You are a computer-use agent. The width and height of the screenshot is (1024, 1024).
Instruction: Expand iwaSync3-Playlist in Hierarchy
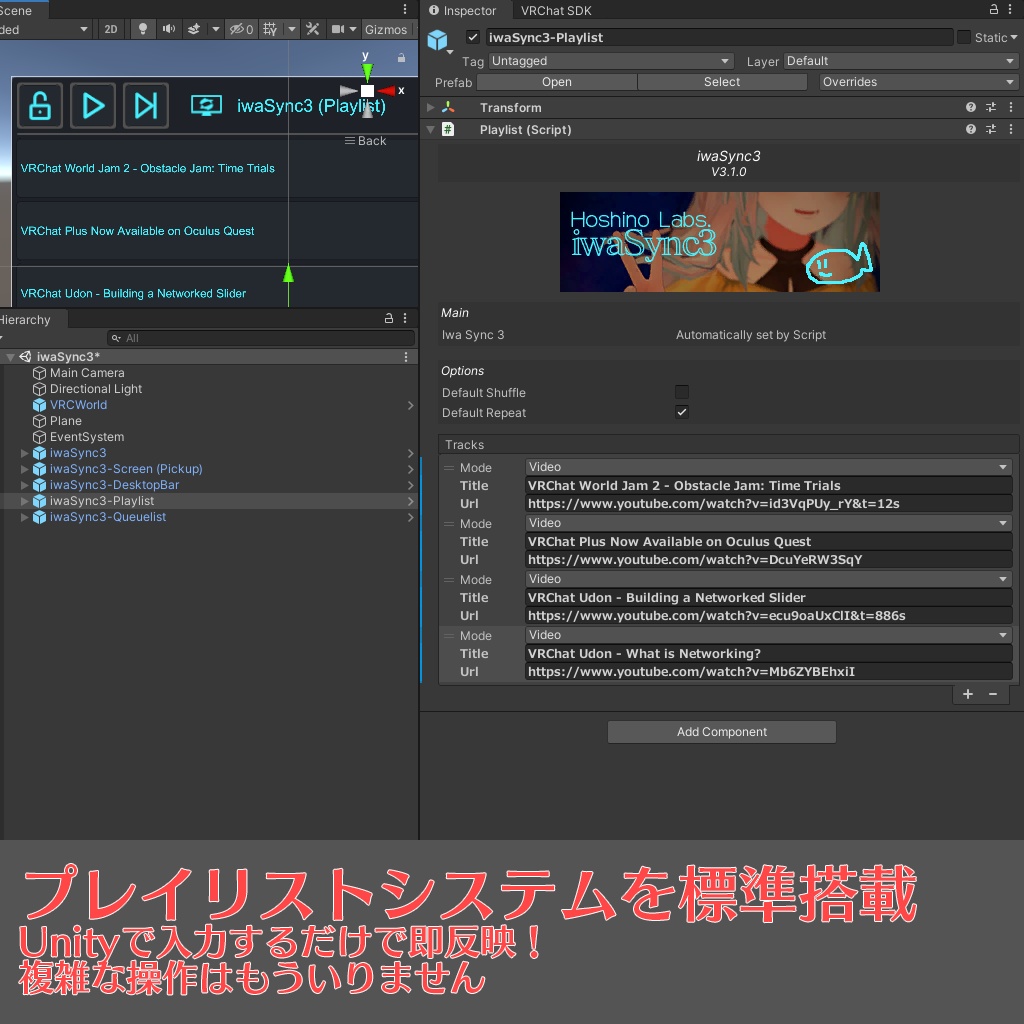click(24, 501)
